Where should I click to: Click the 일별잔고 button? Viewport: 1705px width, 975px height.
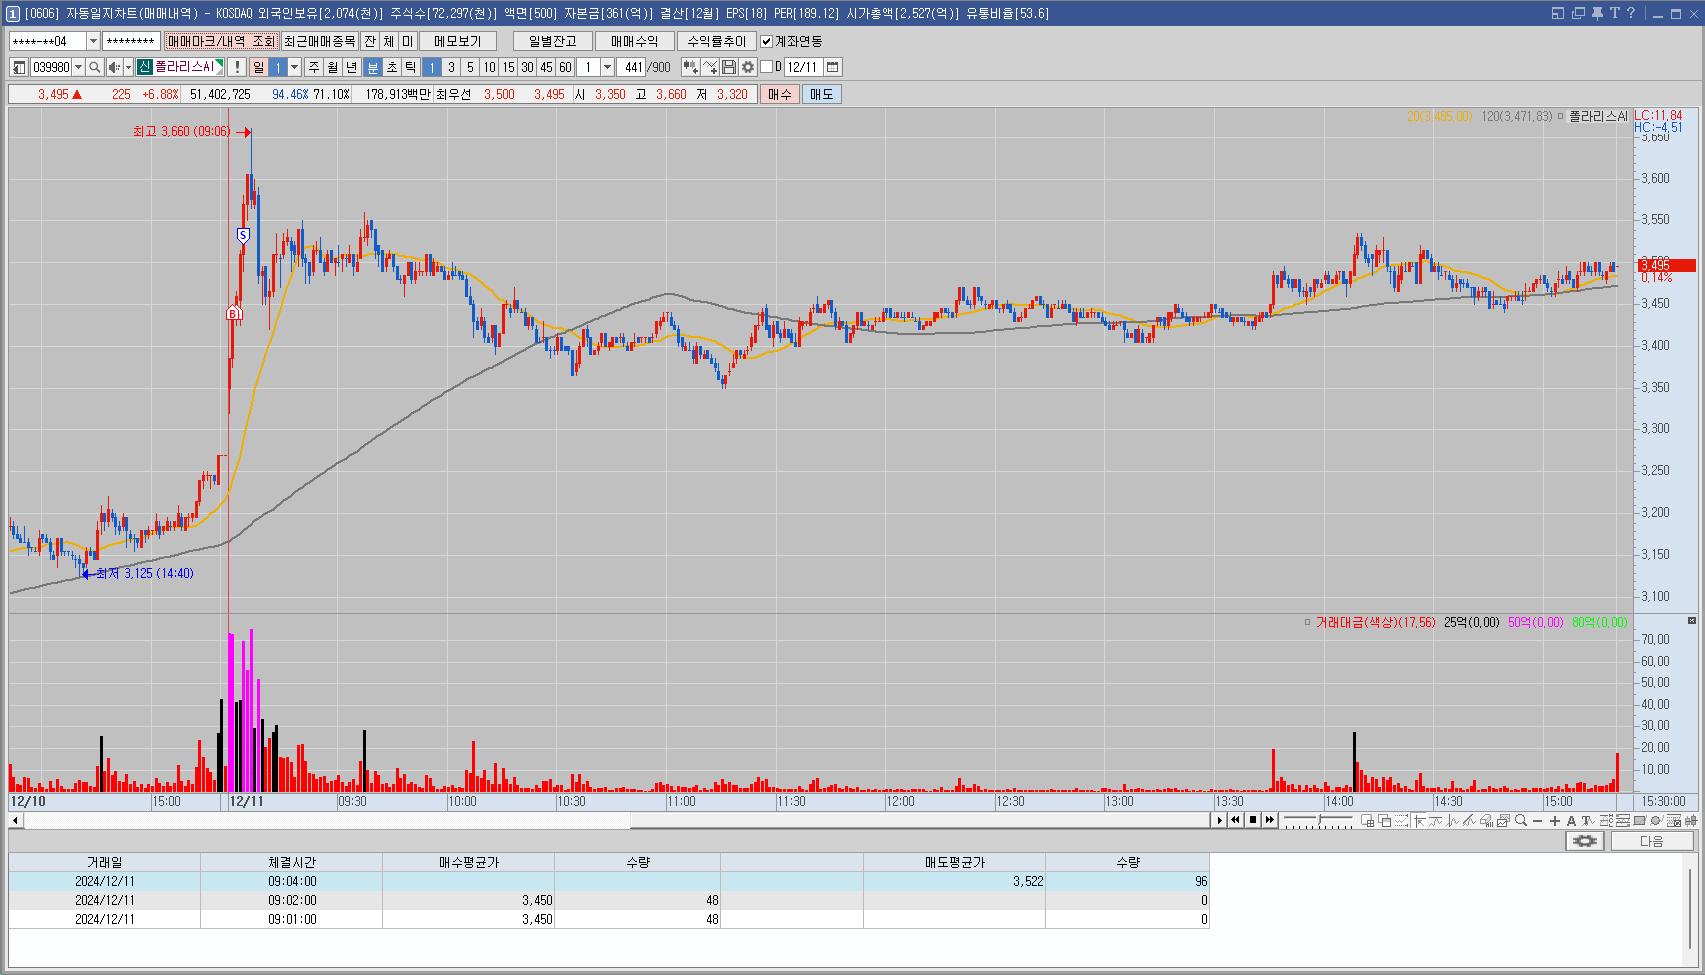click(x=552, y=41)
